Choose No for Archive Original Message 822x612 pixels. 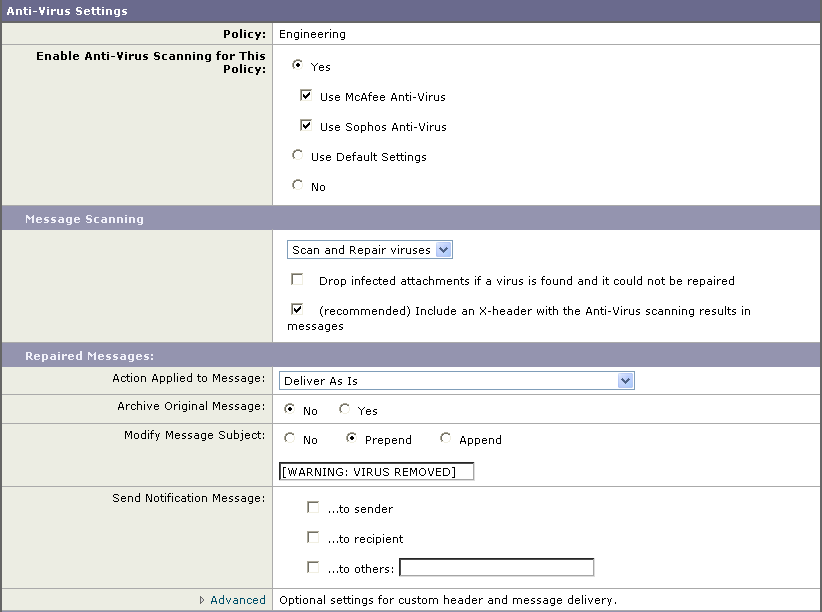click(x=289, y=409)
